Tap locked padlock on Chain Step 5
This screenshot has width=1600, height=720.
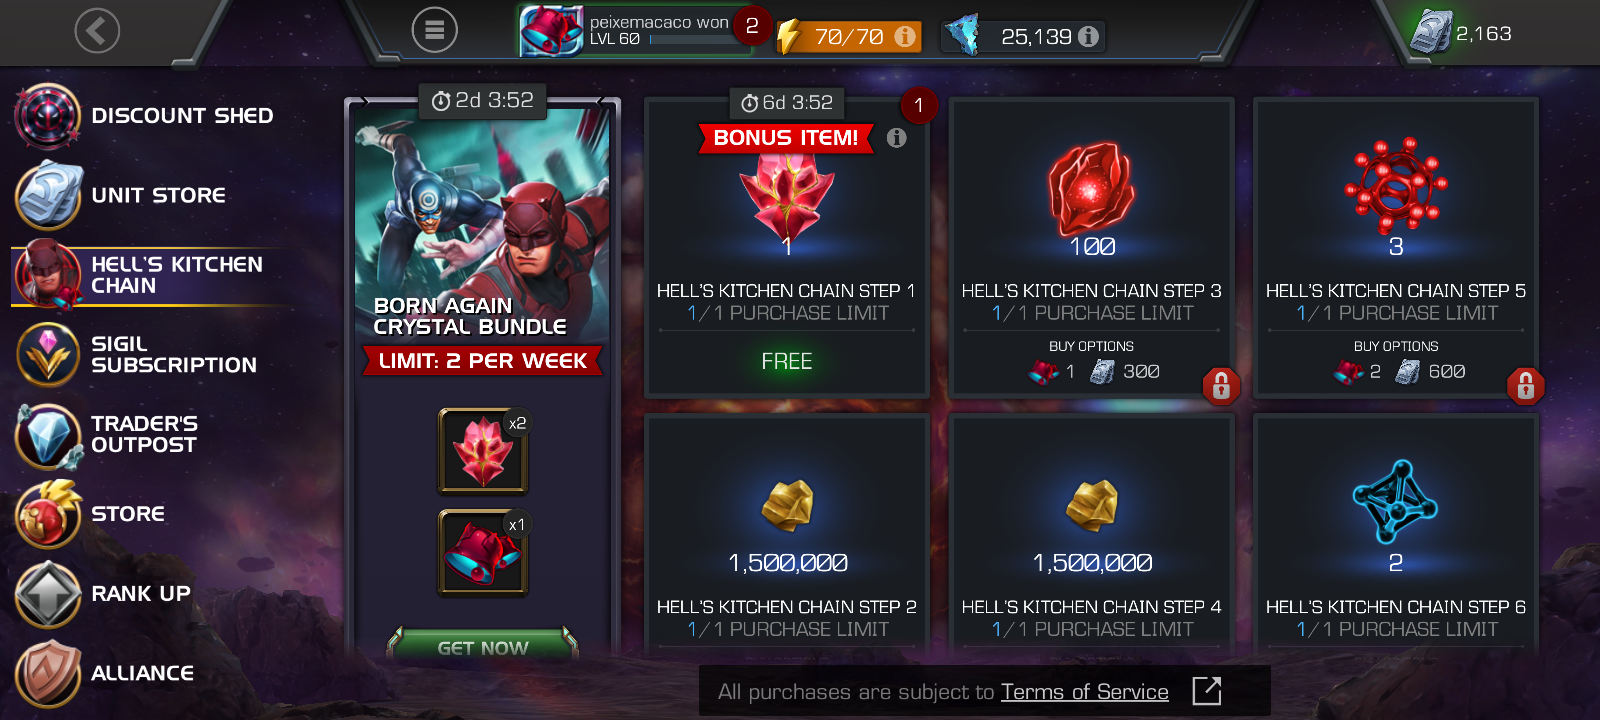(1526, 385)
